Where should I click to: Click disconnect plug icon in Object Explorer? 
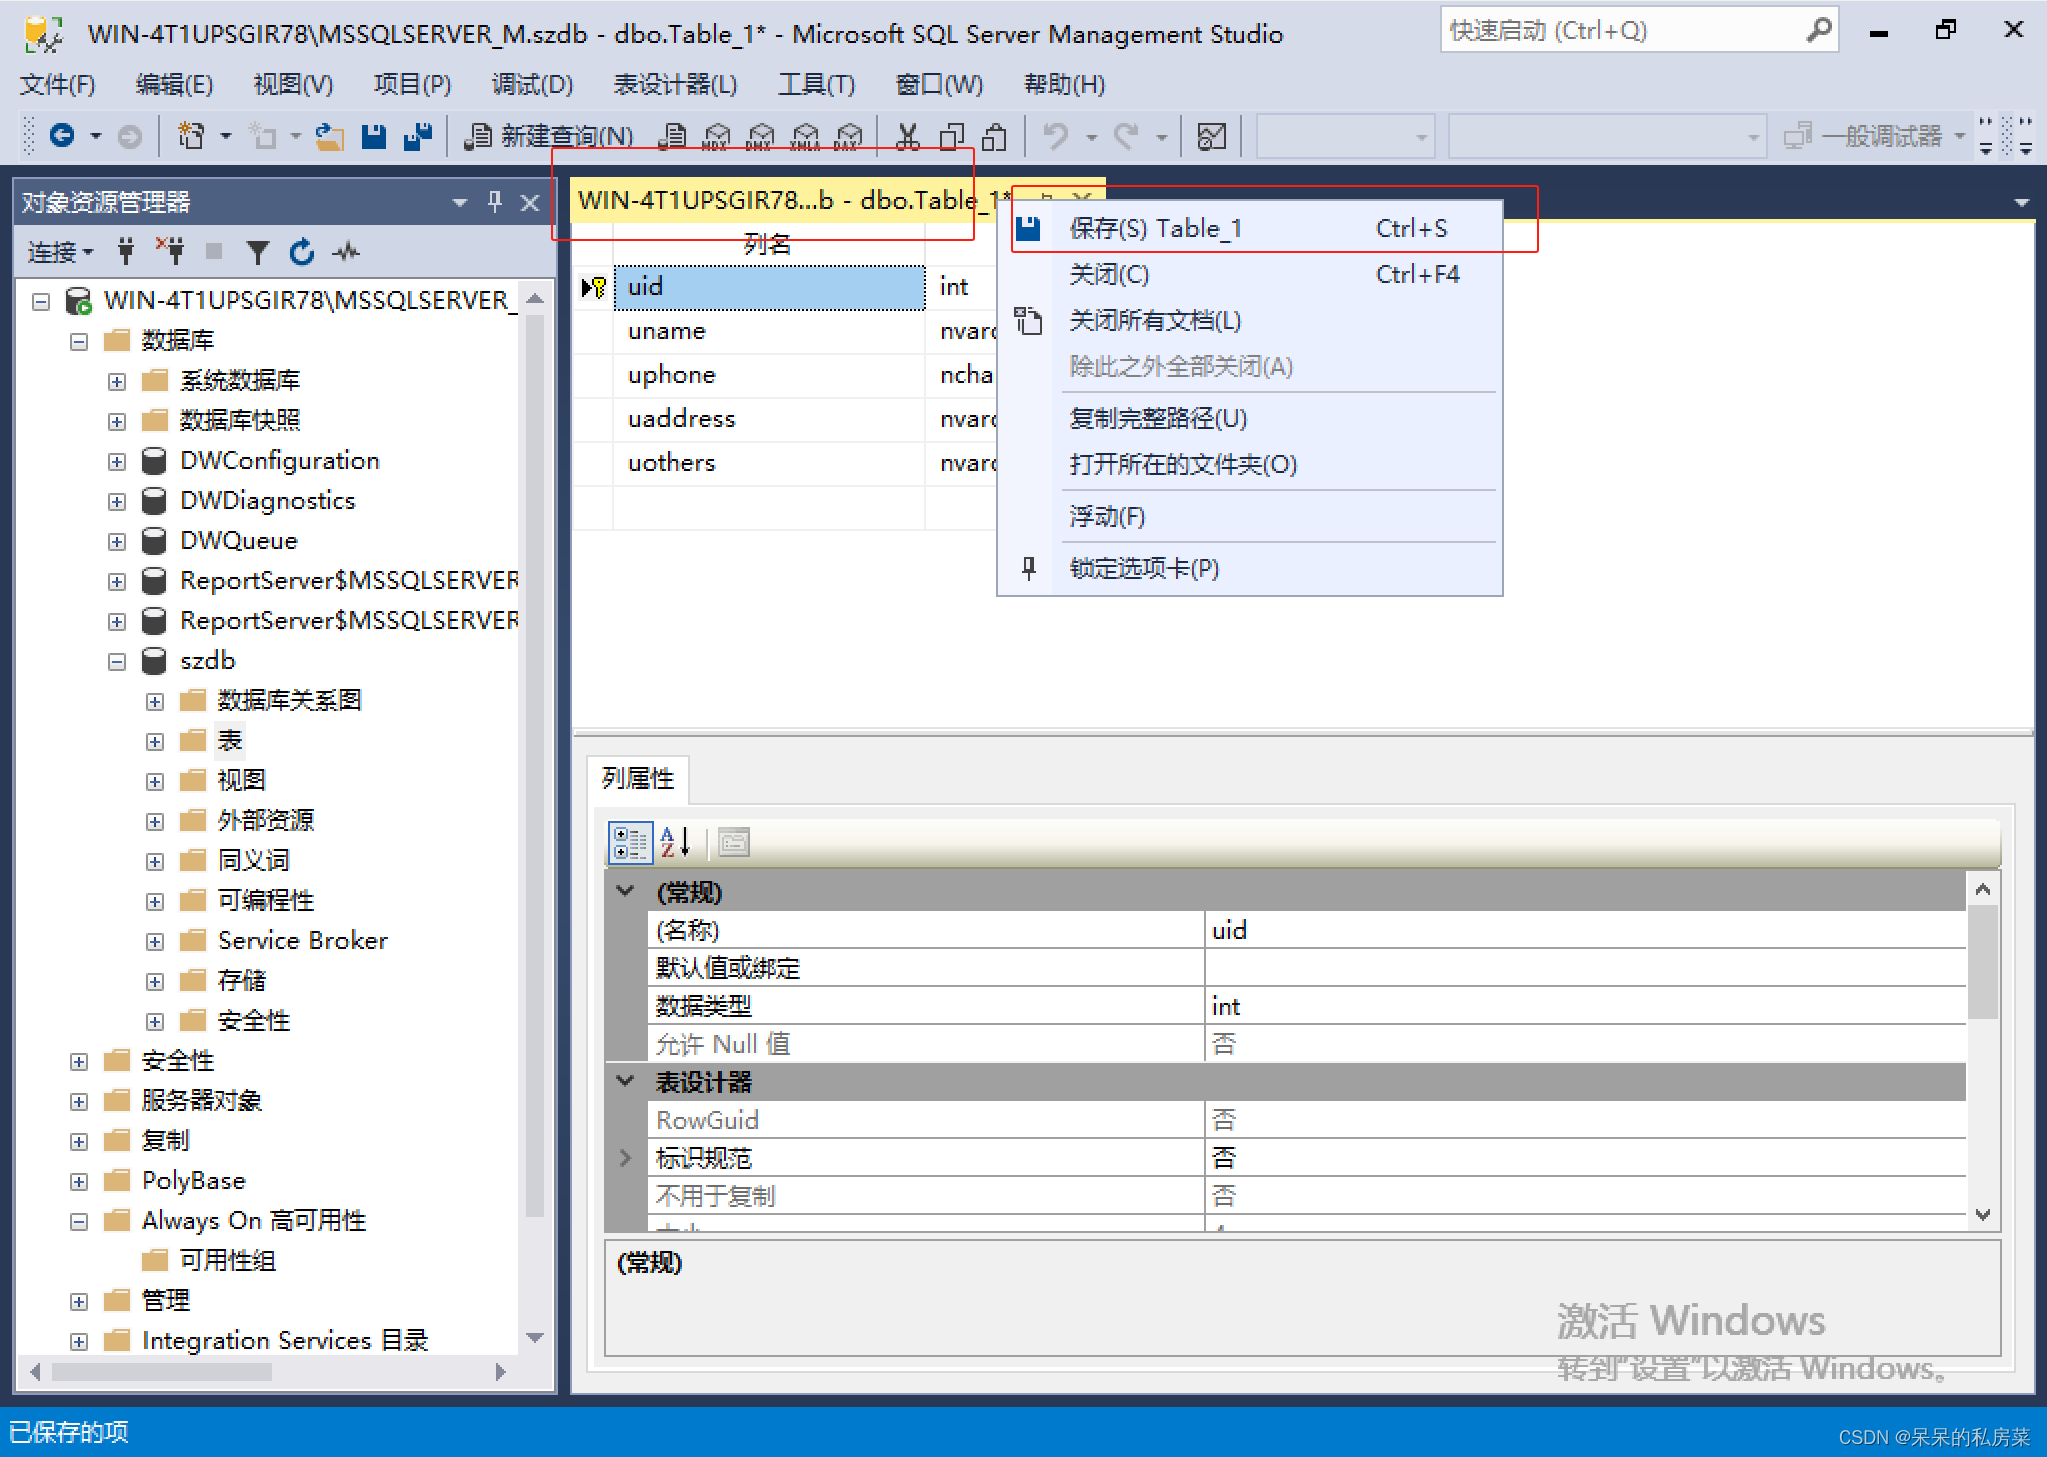click(x=170, y=251)
